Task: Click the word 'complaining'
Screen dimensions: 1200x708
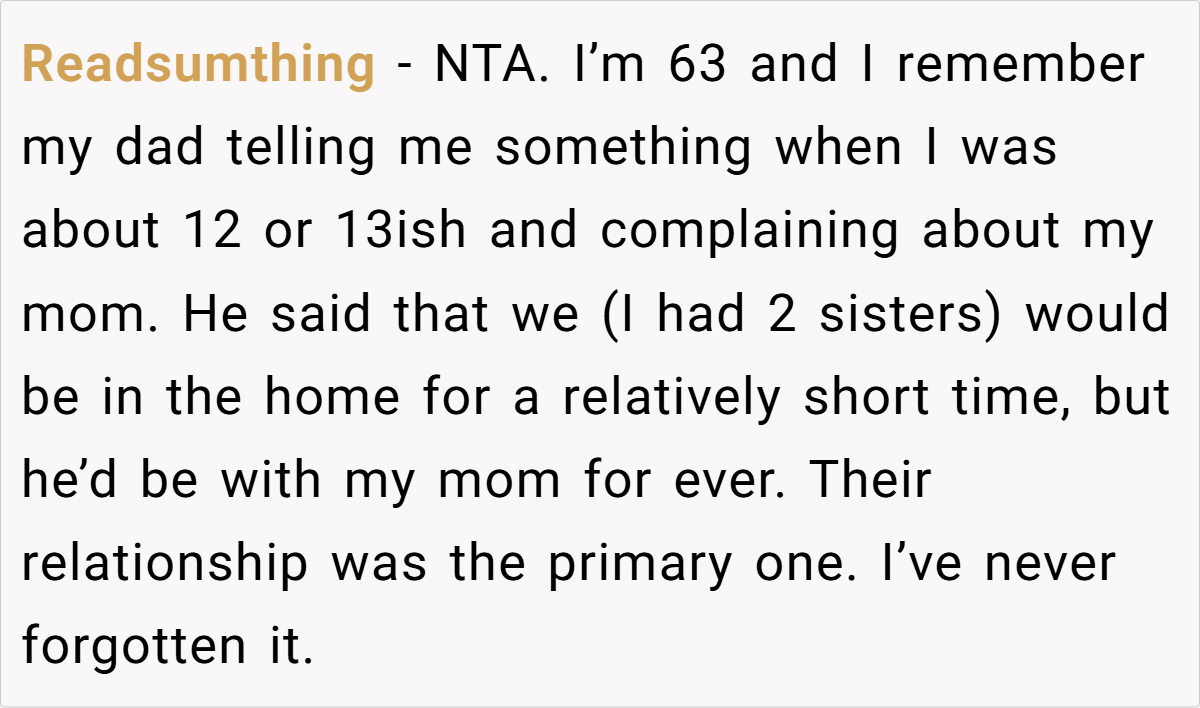Action: [750, 232]
